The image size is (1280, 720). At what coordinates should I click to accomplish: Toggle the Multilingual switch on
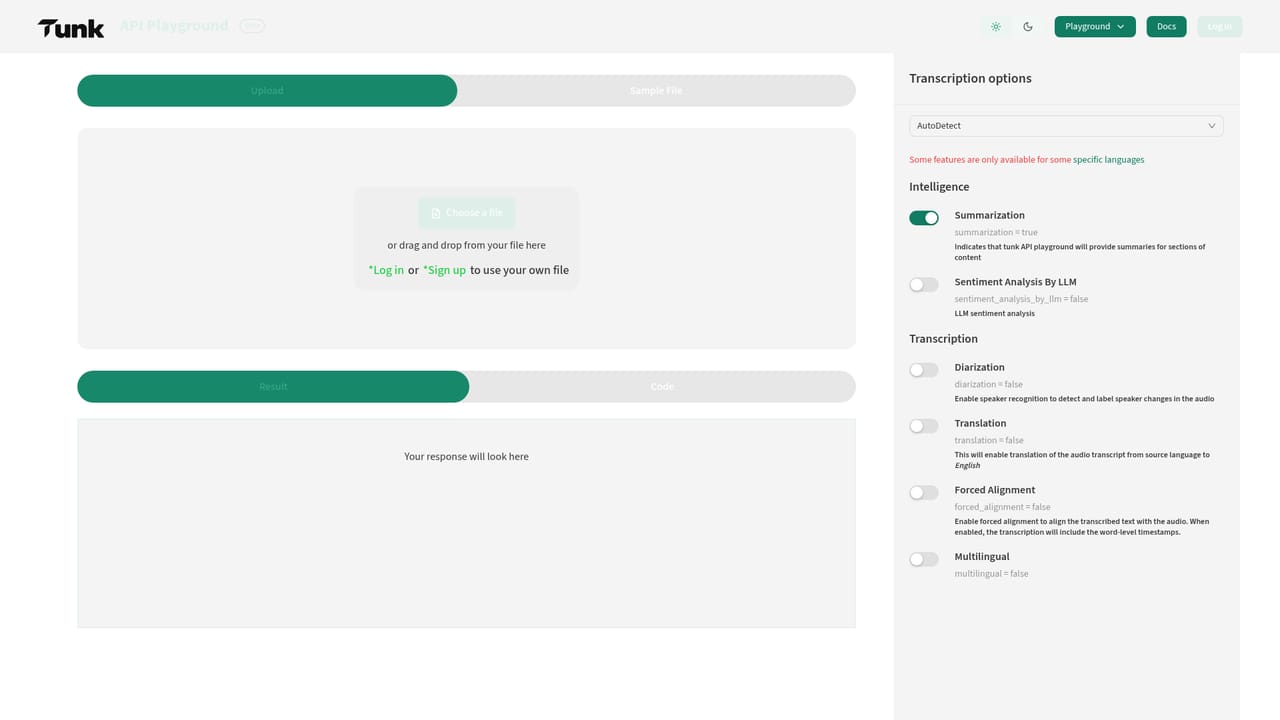(924, 560)
